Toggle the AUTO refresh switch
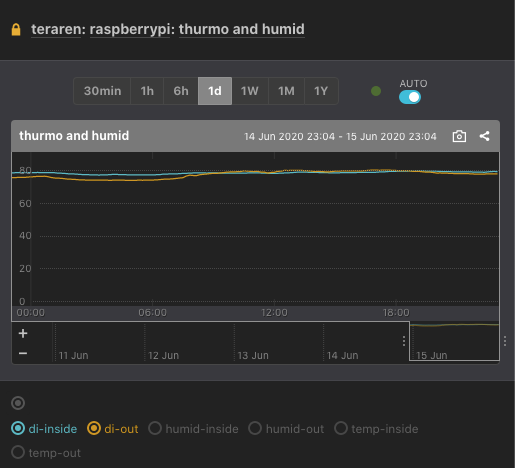 (410, 97)
